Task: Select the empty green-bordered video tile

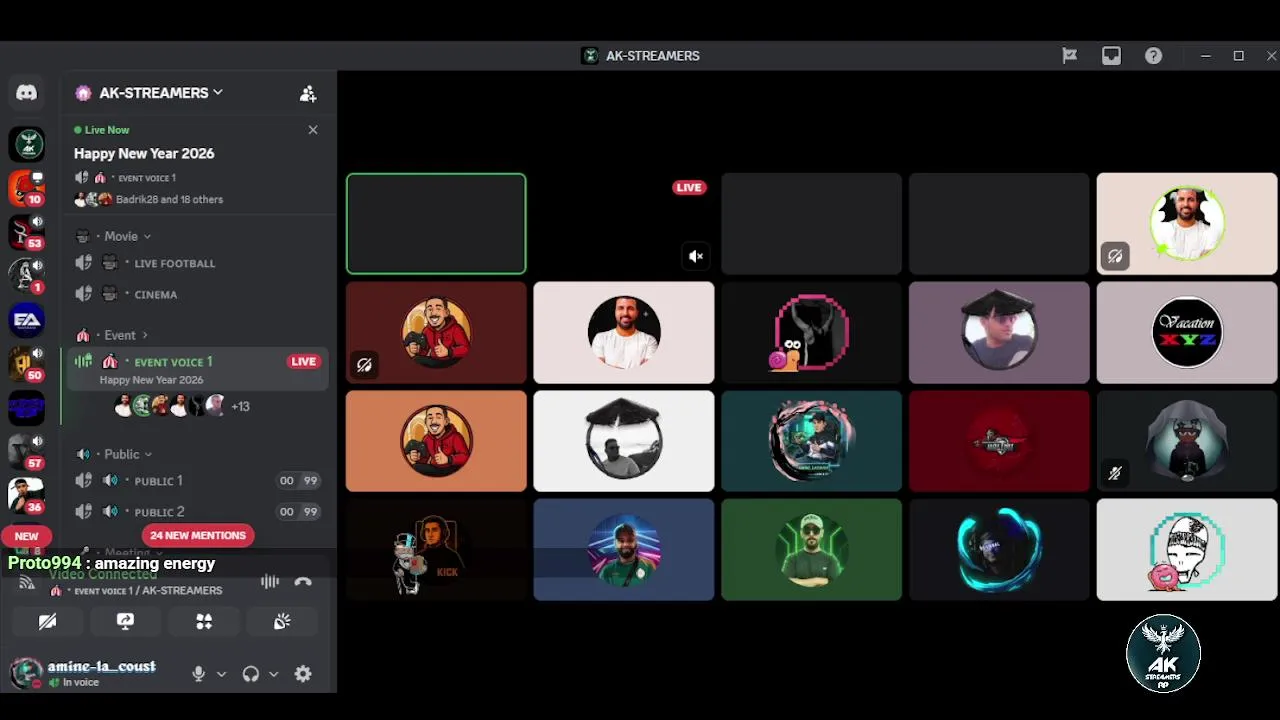Action: (x=436, y=224)
